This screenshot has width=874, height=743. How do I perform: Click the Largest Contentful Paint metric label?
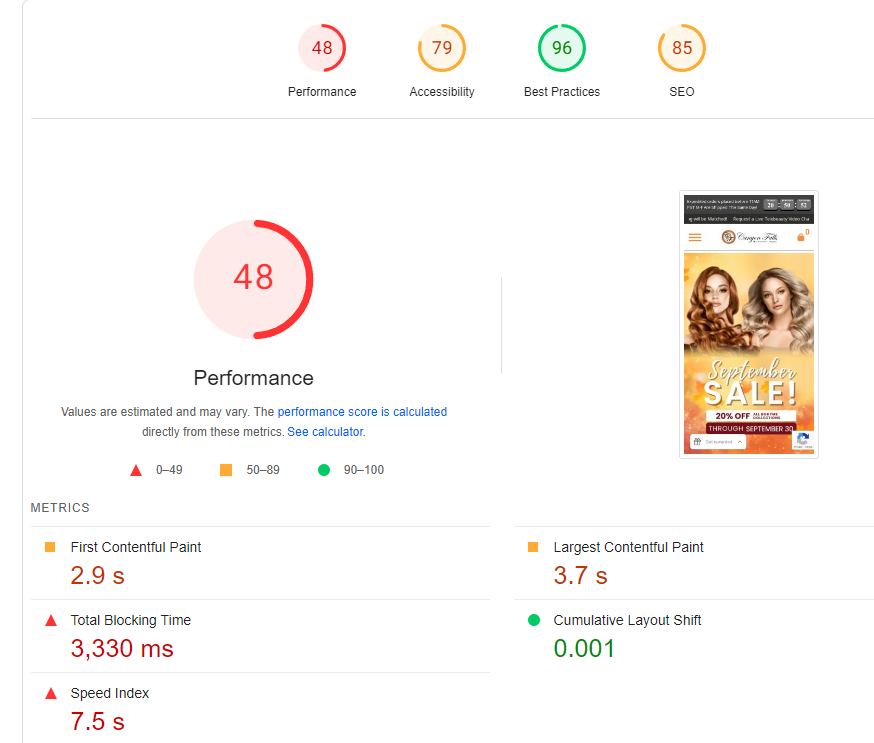pos(628,547)
